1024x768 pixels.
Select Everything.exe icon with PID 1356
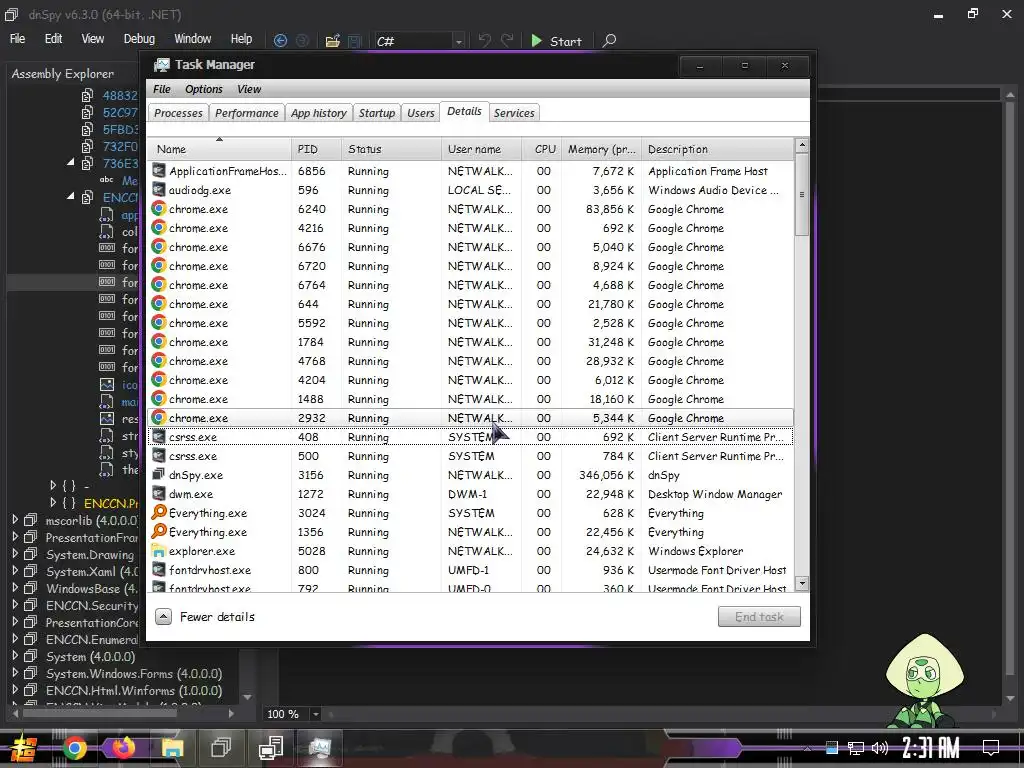(159, 531)
